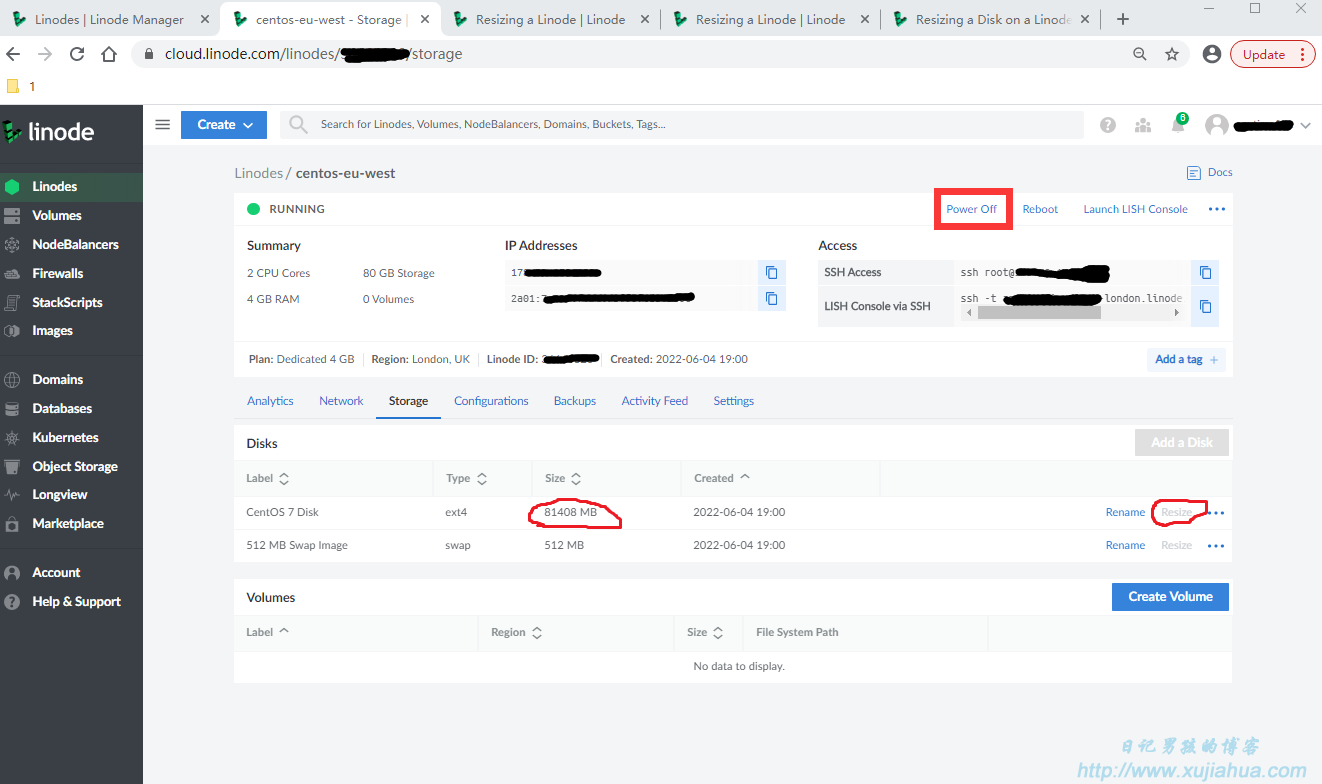1322x784 pixels.
Task: Rename the CentOS 7 Disk
Action: coord(1125,513)
